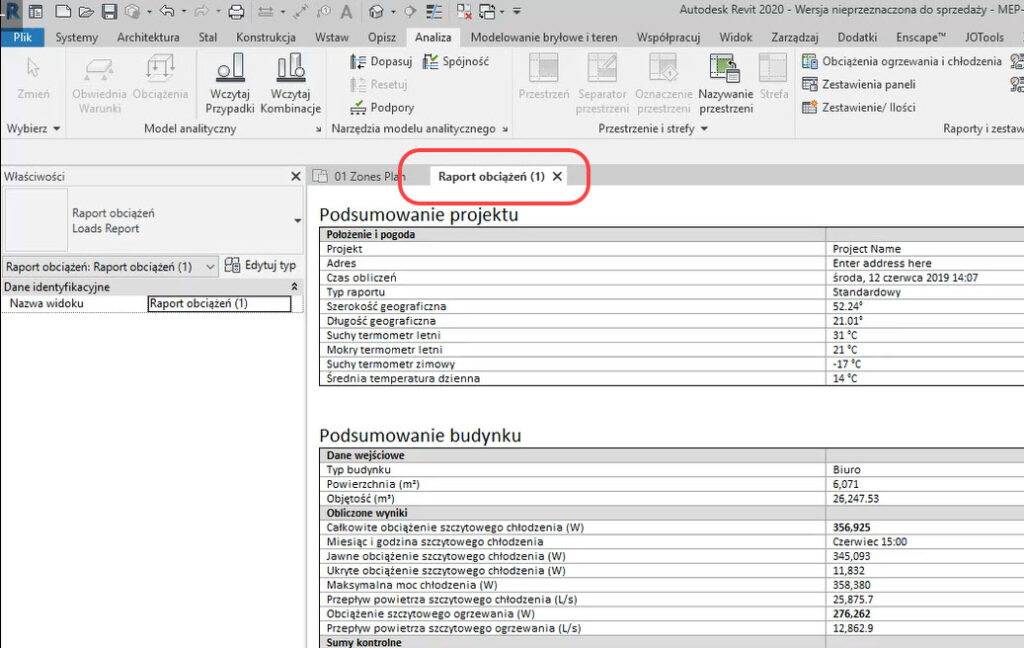
Task: Click Zestawienie/ Ilości button
Action: pos(858,108)
